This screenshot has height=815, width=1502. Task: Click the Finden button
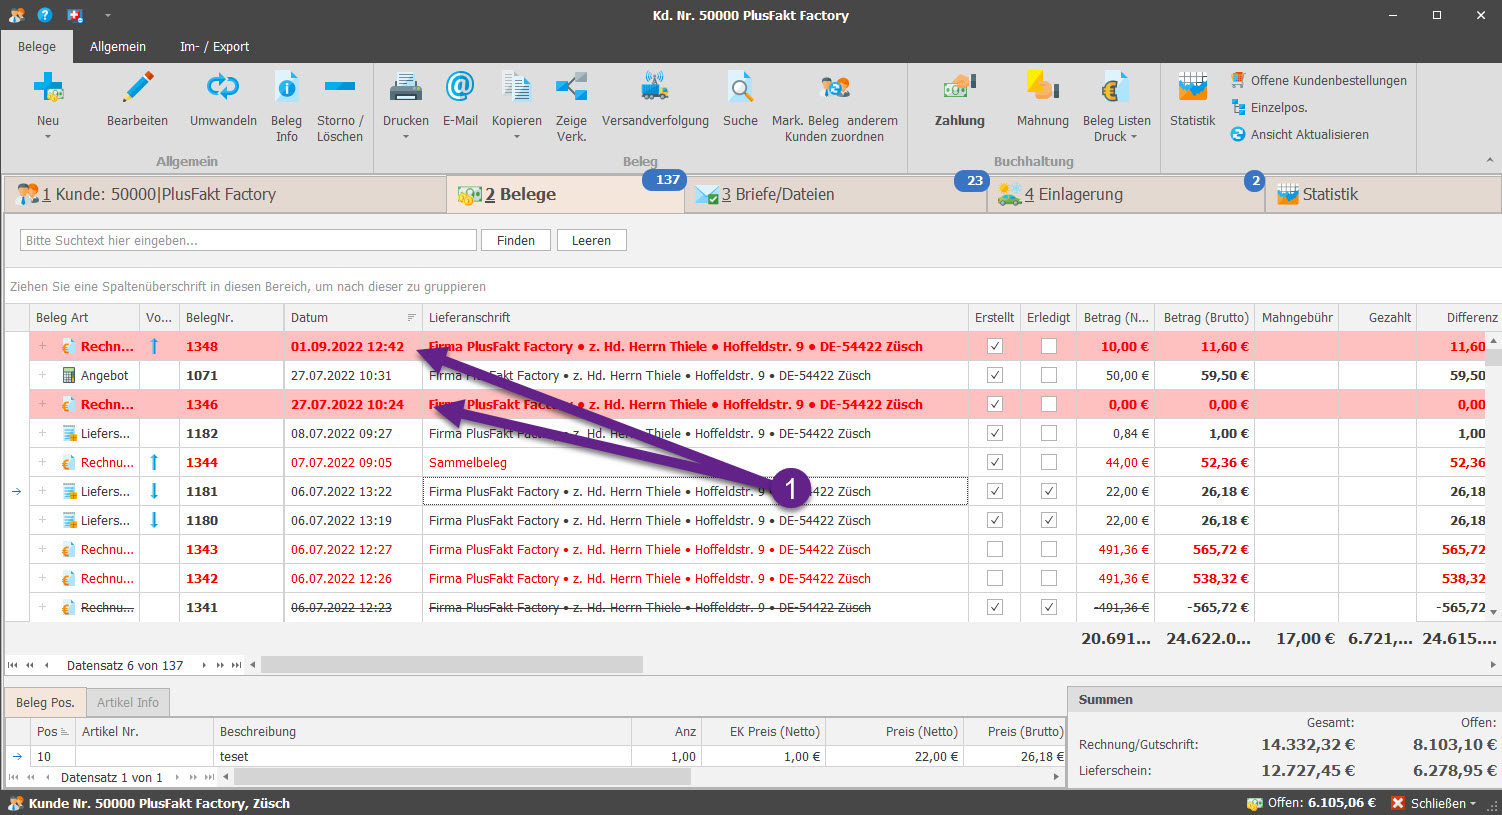[516, 240]
